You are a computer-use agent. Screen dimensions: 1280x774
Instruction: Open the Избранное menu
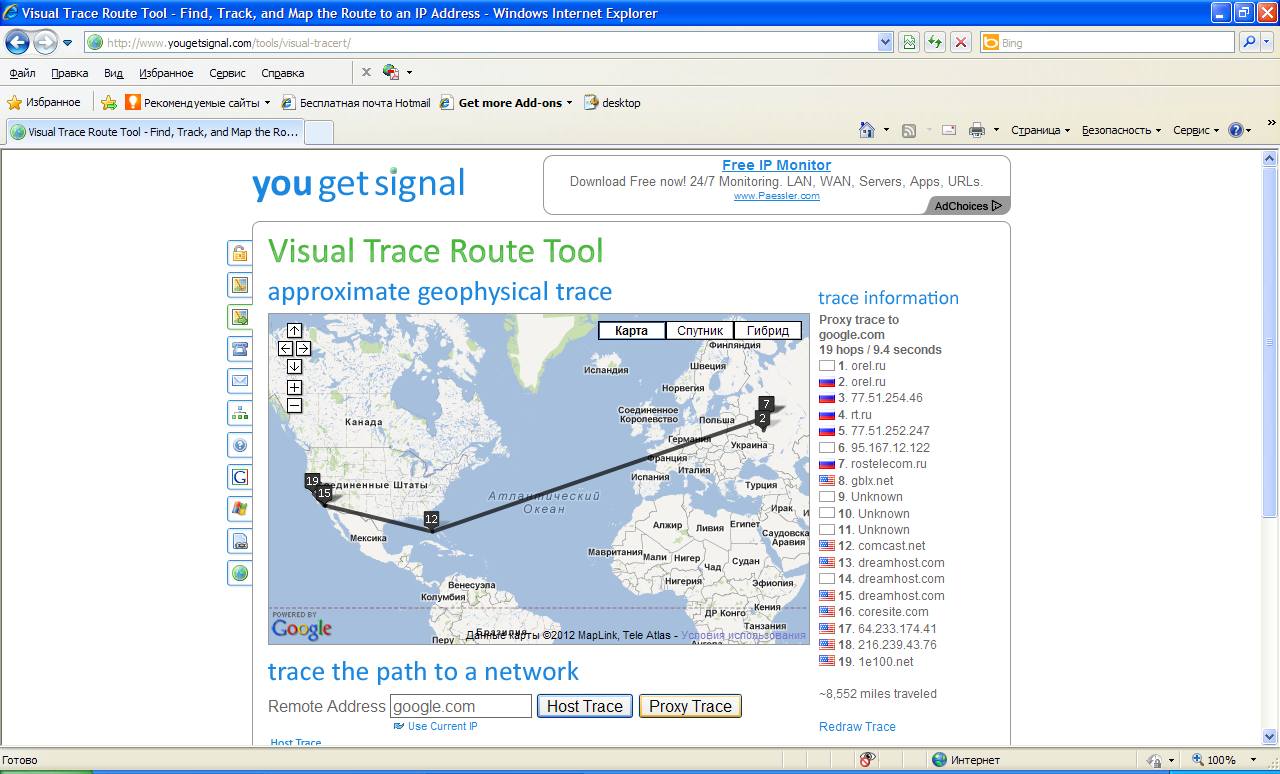pyautogui.click(x=166, y=73)
